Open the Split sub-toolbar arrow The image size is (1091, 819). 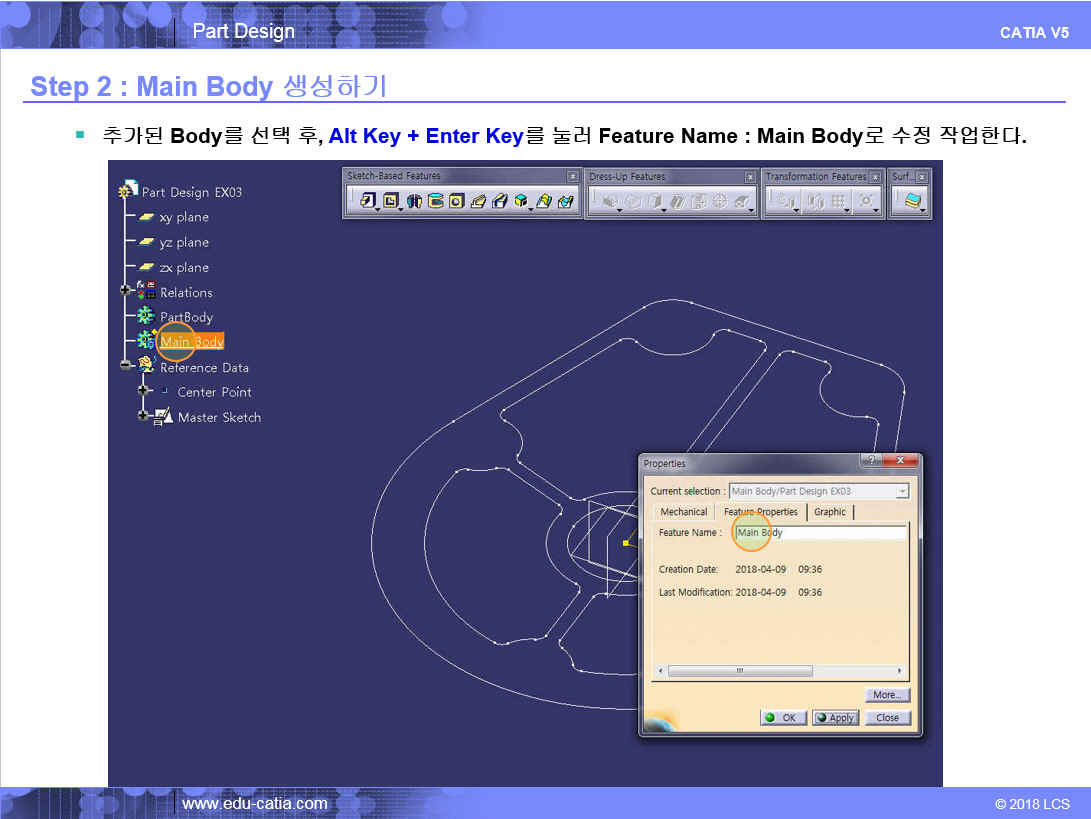pos(923,210)
